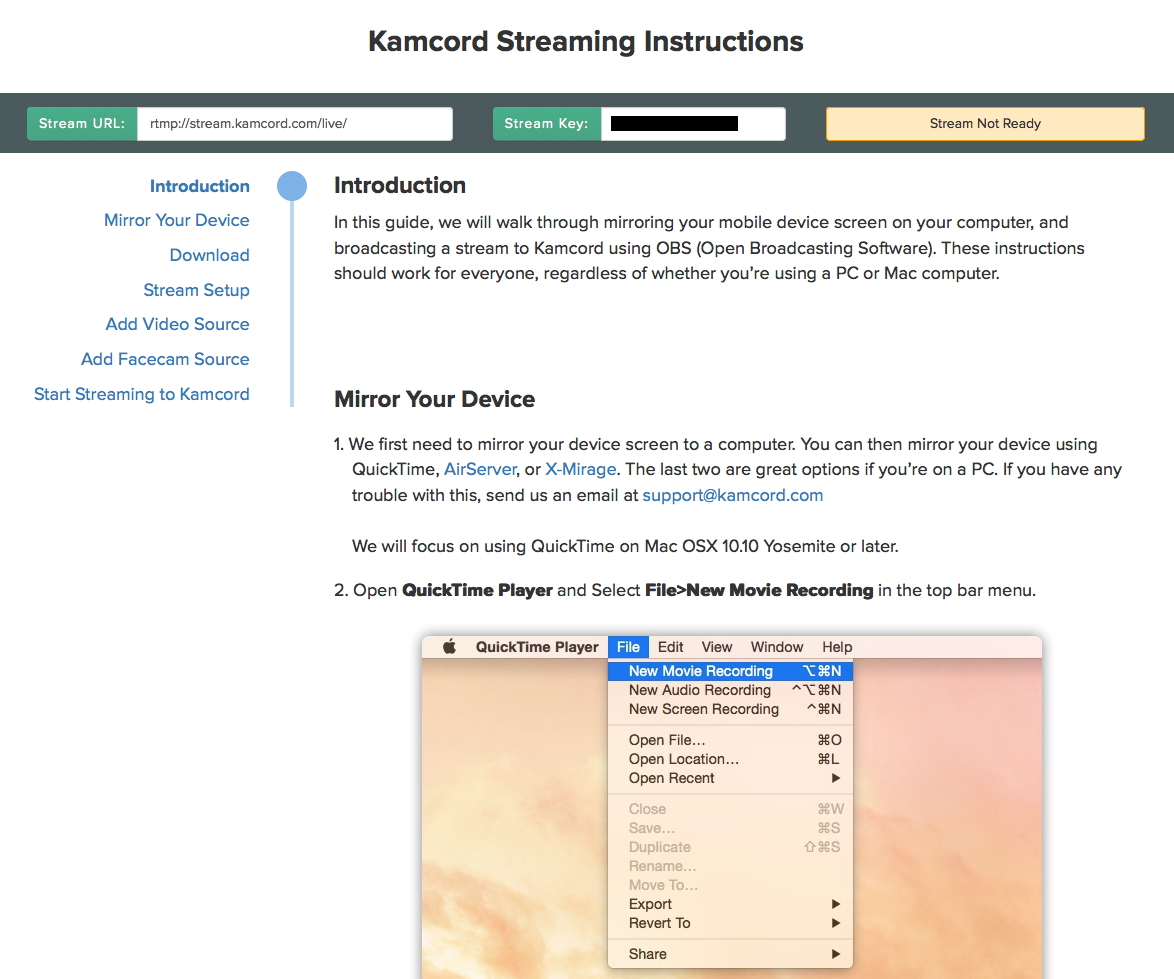Choose New Screen Recording menu entry
The width and height of the screenshot is (1174, 979).
point(730,709)
